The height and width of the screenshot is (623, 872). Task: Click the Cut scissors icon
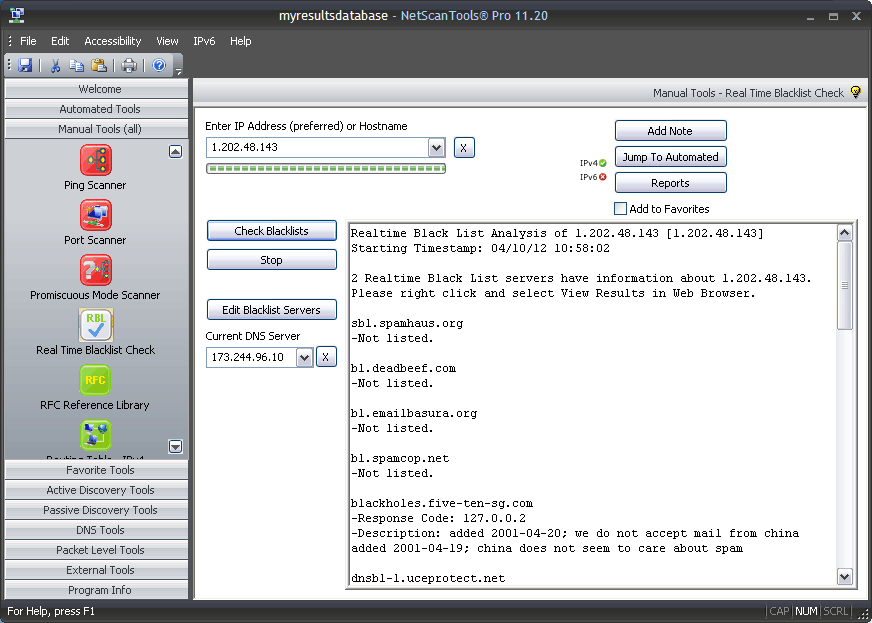[55, 66]
